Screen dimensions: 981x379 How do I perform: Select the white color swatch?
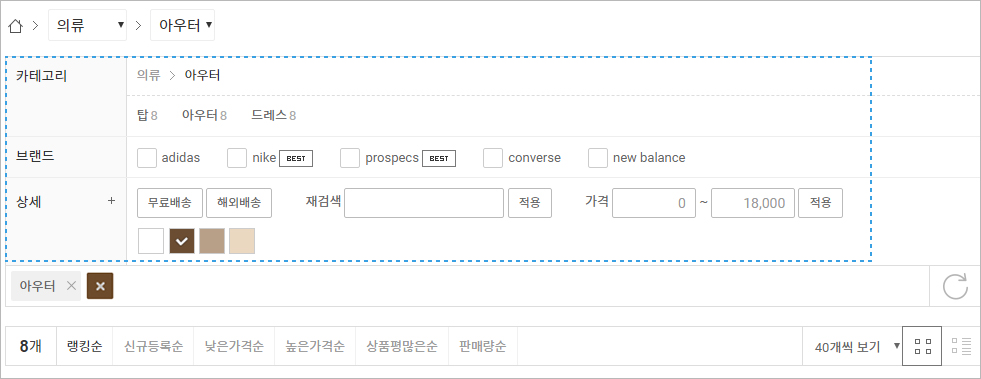coord(151,241)
